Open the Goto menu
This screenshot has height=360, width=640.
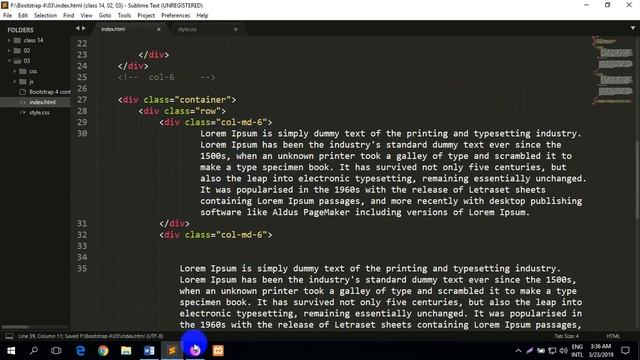105,16
